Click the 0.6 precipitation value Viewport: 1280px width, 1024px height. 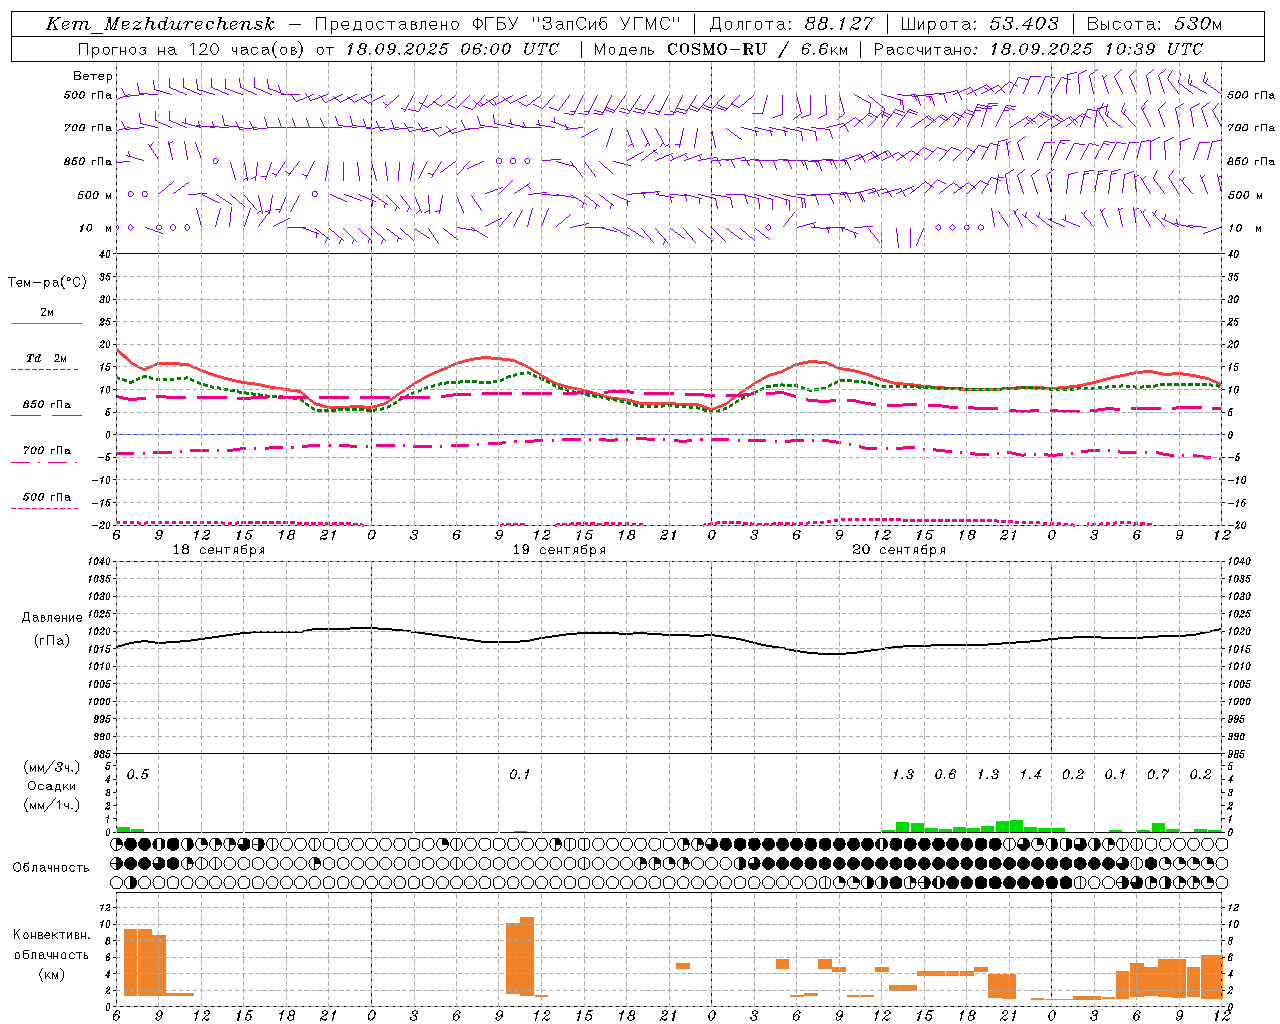tap(945, 775)
